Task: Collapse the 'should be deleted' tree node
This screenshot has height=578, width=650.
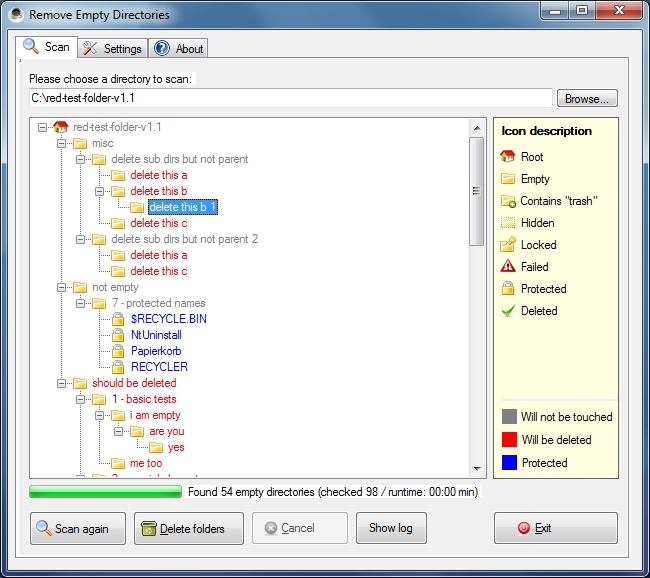Action: click(x=61, y=383)
